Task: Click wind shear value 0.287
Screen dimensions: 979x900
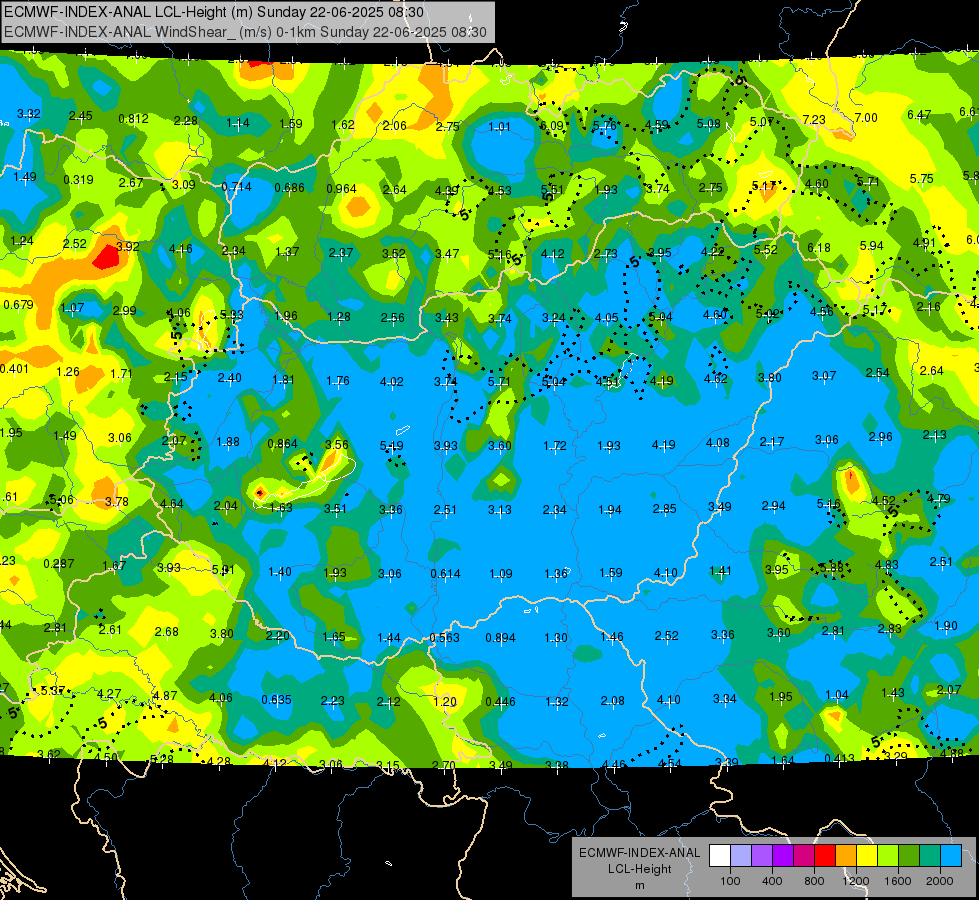Action: coord(59,564)
